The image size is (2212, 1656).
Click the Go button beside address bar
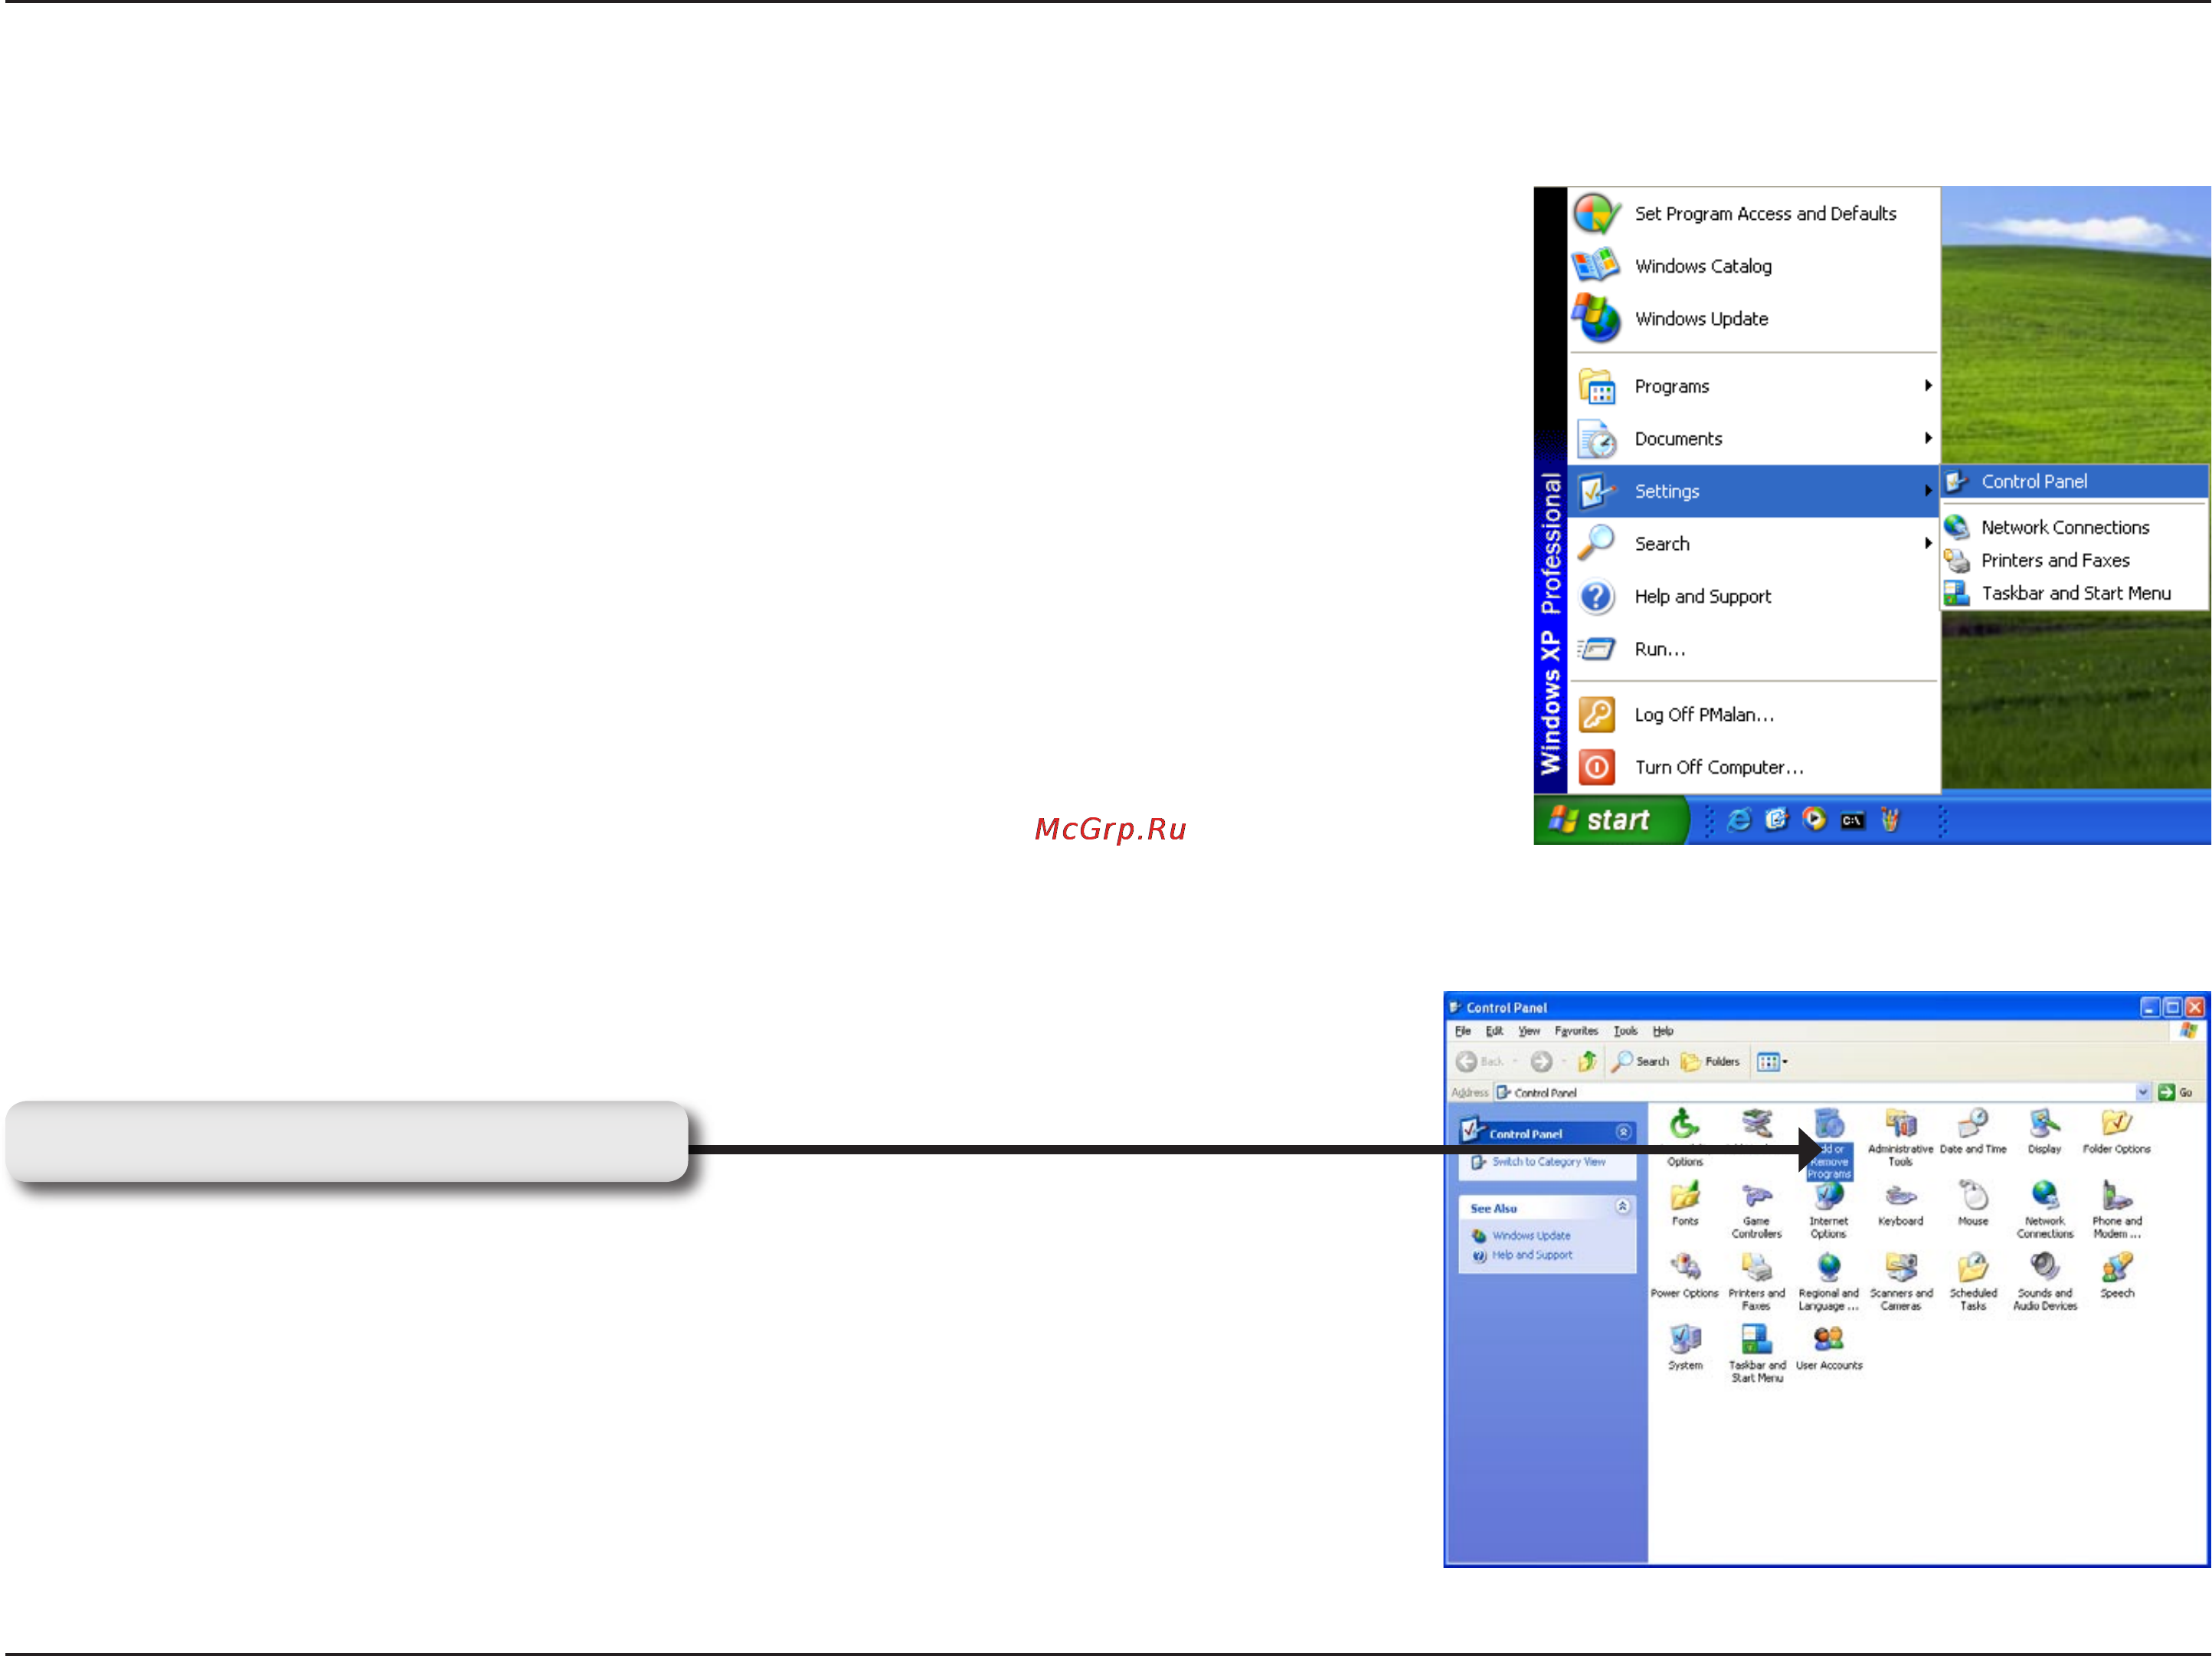click(x=2176, y=1092)
